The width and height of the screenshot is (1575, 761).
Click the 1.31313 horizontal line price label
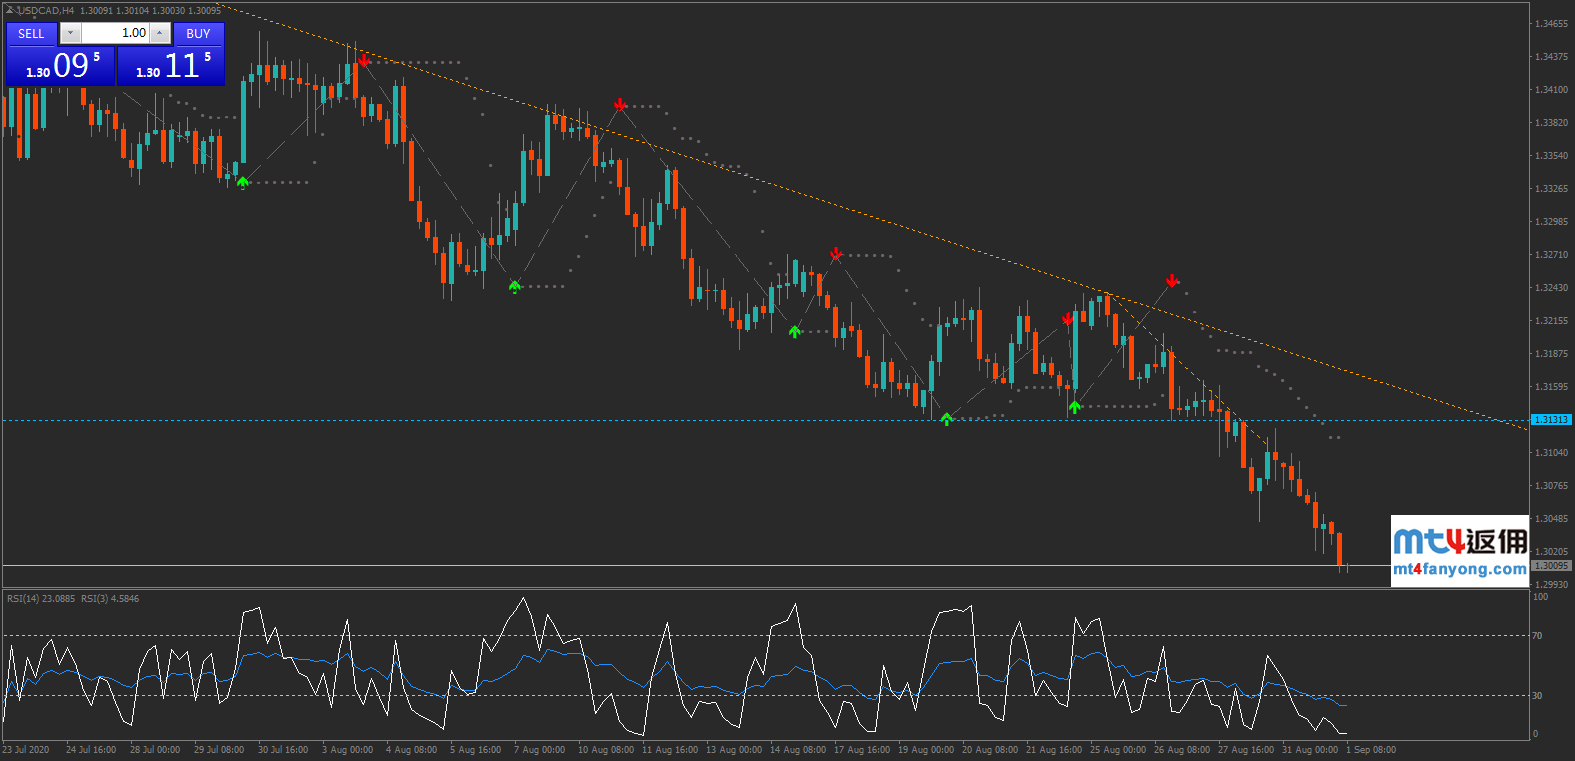[1551, 420]
